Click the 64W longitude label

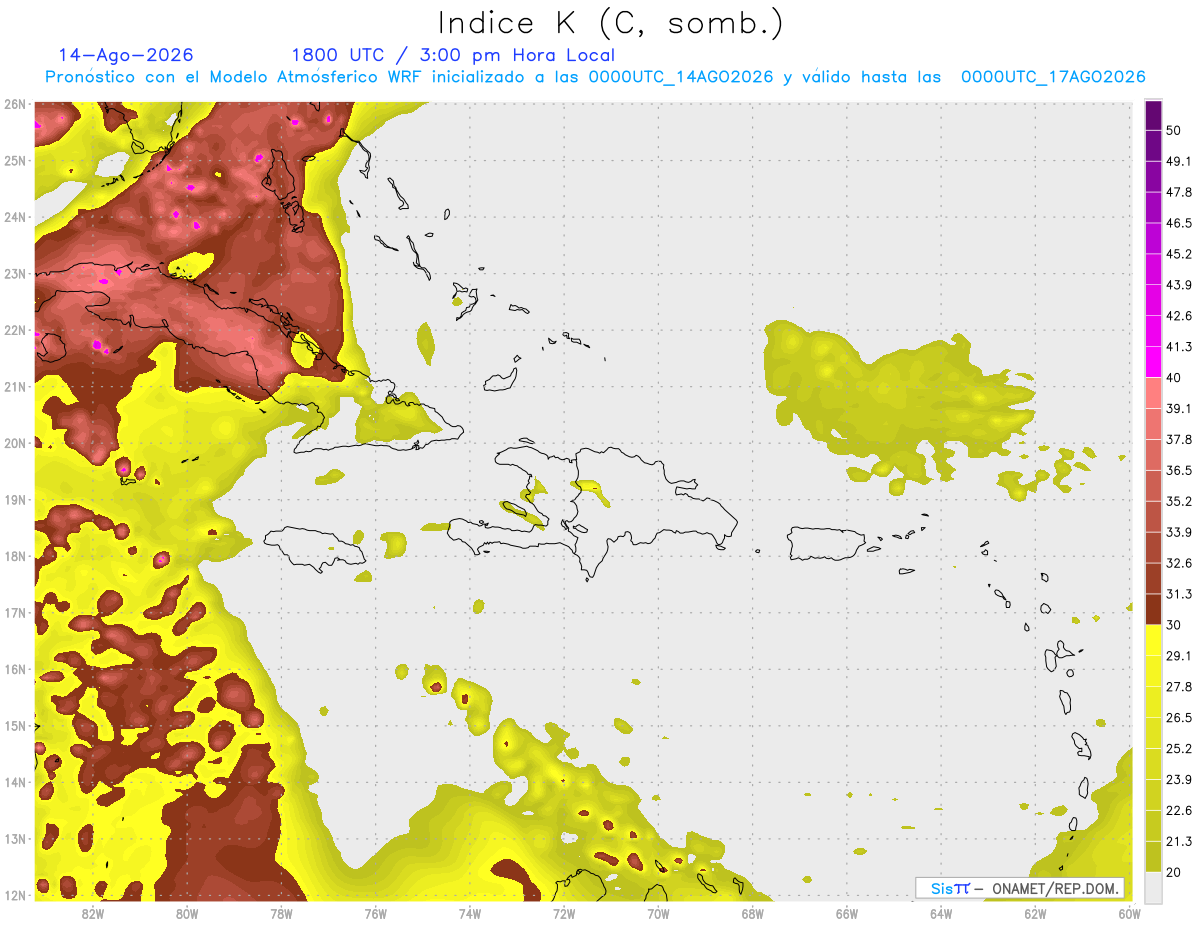click(x=940, y=913)
